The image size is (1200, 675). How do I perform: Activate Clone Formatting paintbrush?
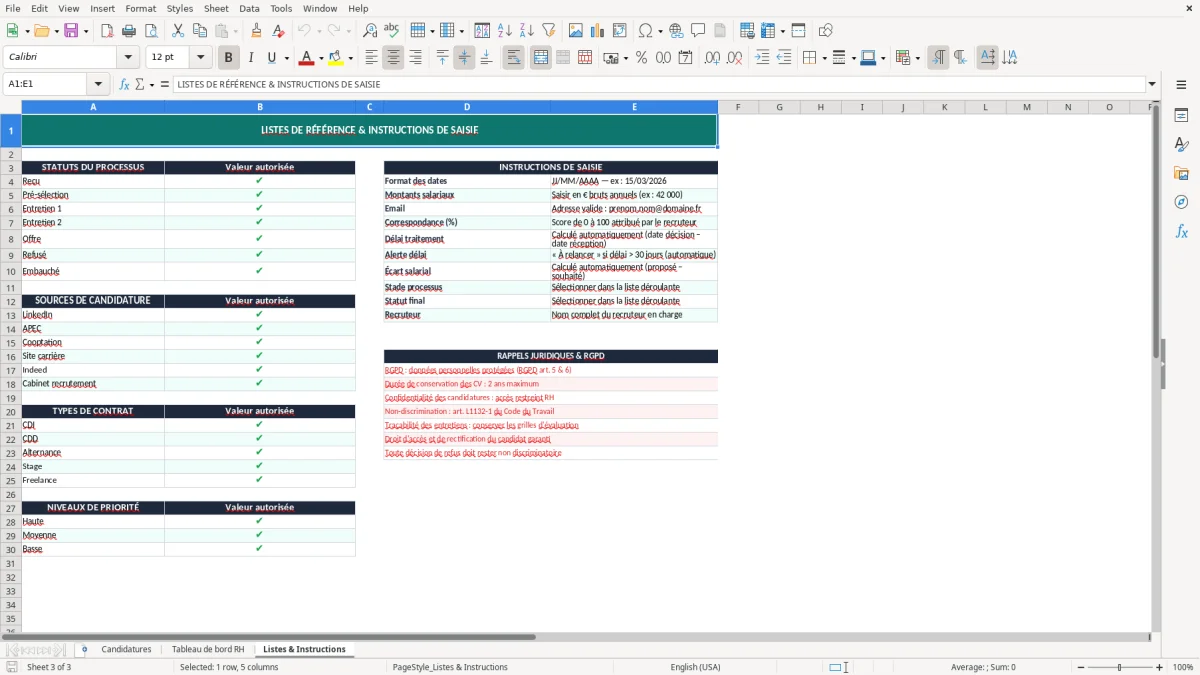coord(257,31)
